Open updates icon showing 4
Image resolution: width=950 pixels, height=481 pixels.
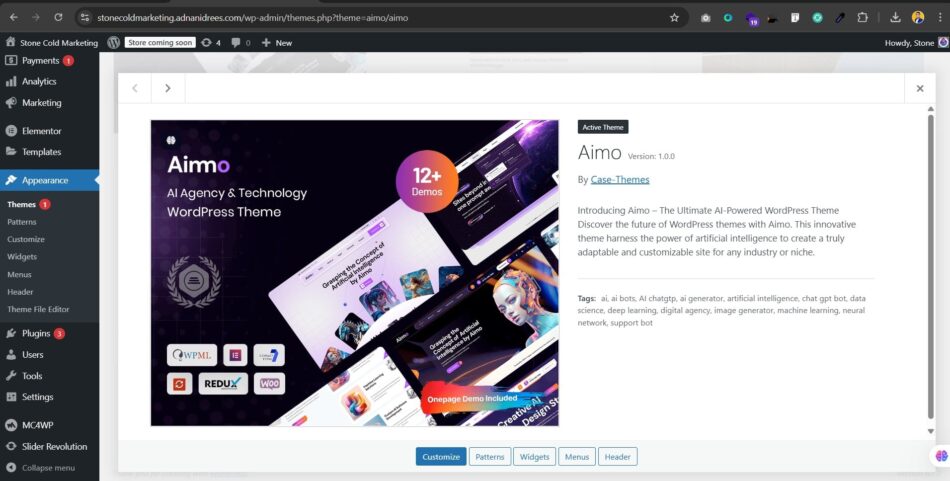pyautogui.click(x=211, y=42)
